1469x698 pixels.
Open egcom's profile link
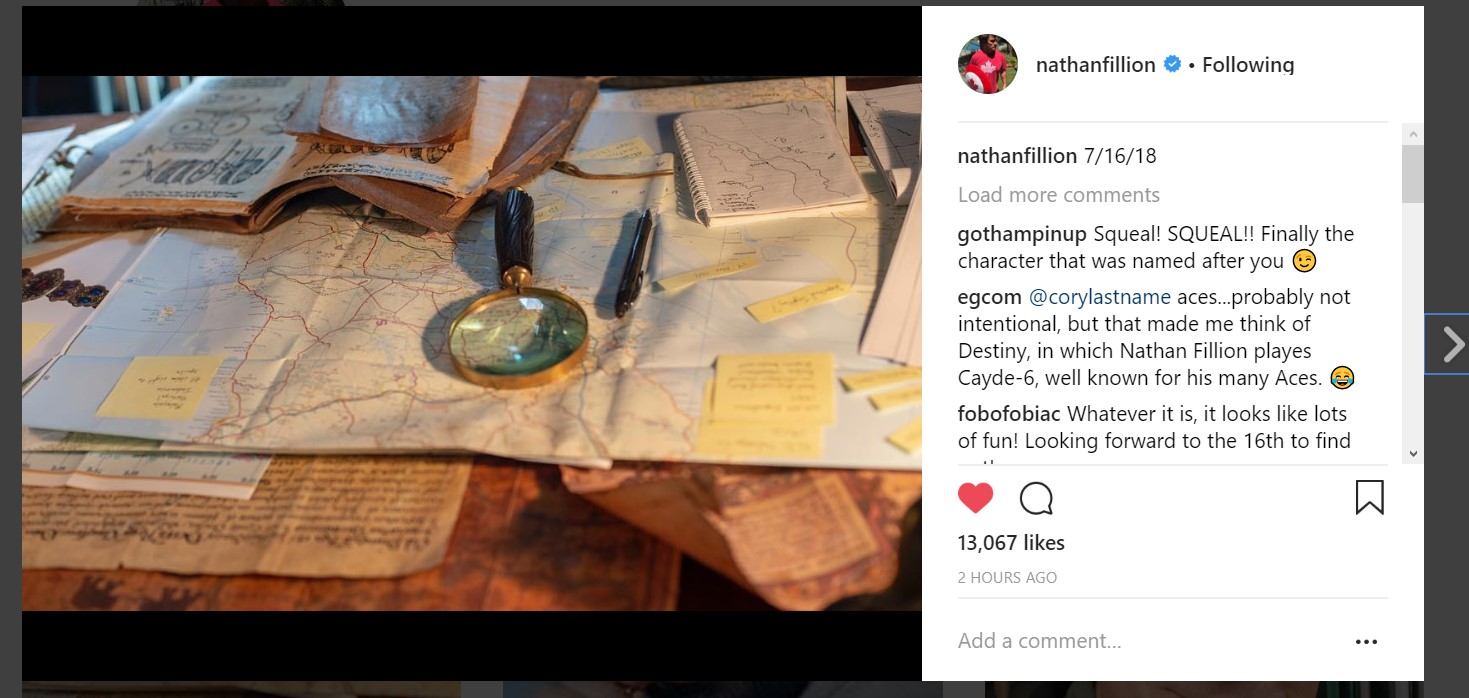point(989,297)
